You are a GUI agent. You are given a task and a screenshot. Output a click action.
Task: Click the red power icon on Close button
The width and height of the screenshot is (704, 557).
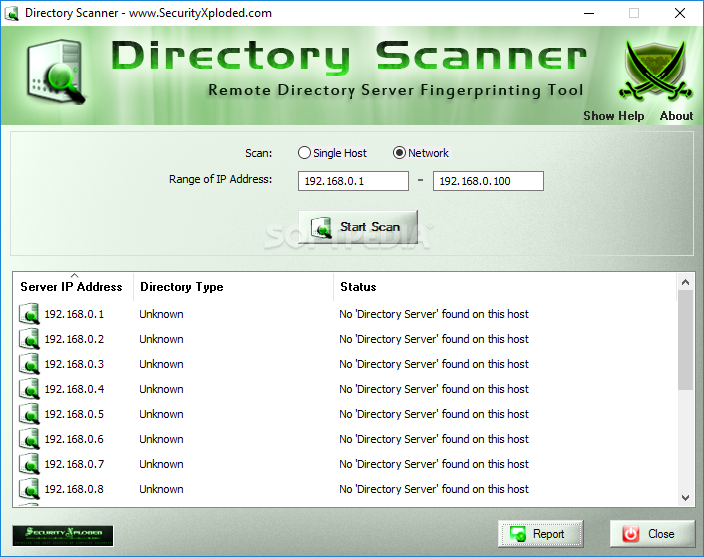630,534
